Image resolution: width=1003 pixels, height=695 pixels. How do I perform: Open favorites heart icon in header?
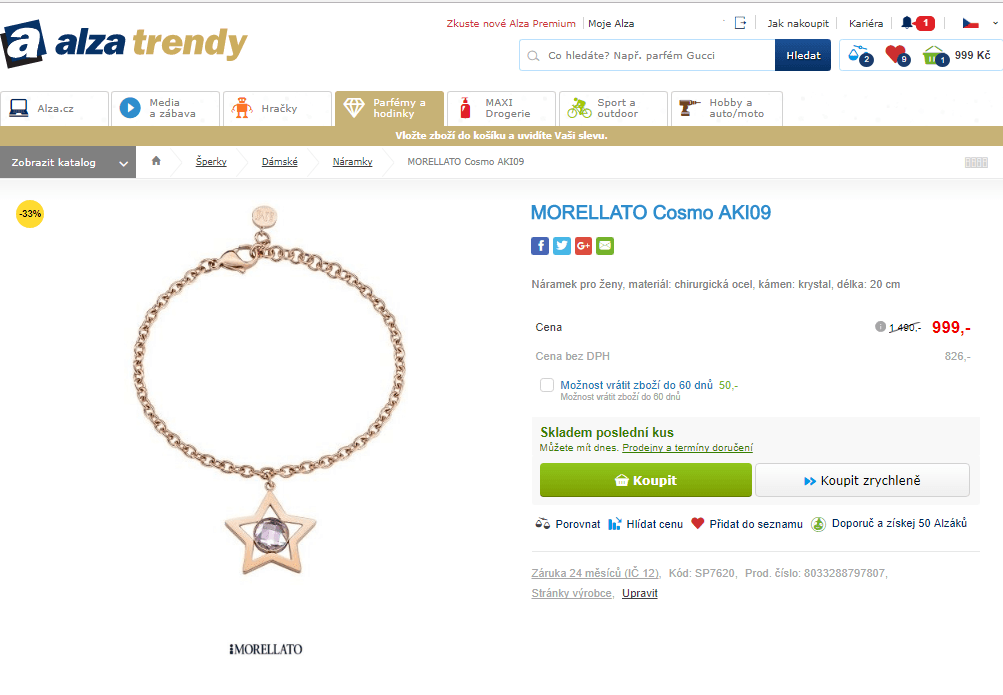897,55
